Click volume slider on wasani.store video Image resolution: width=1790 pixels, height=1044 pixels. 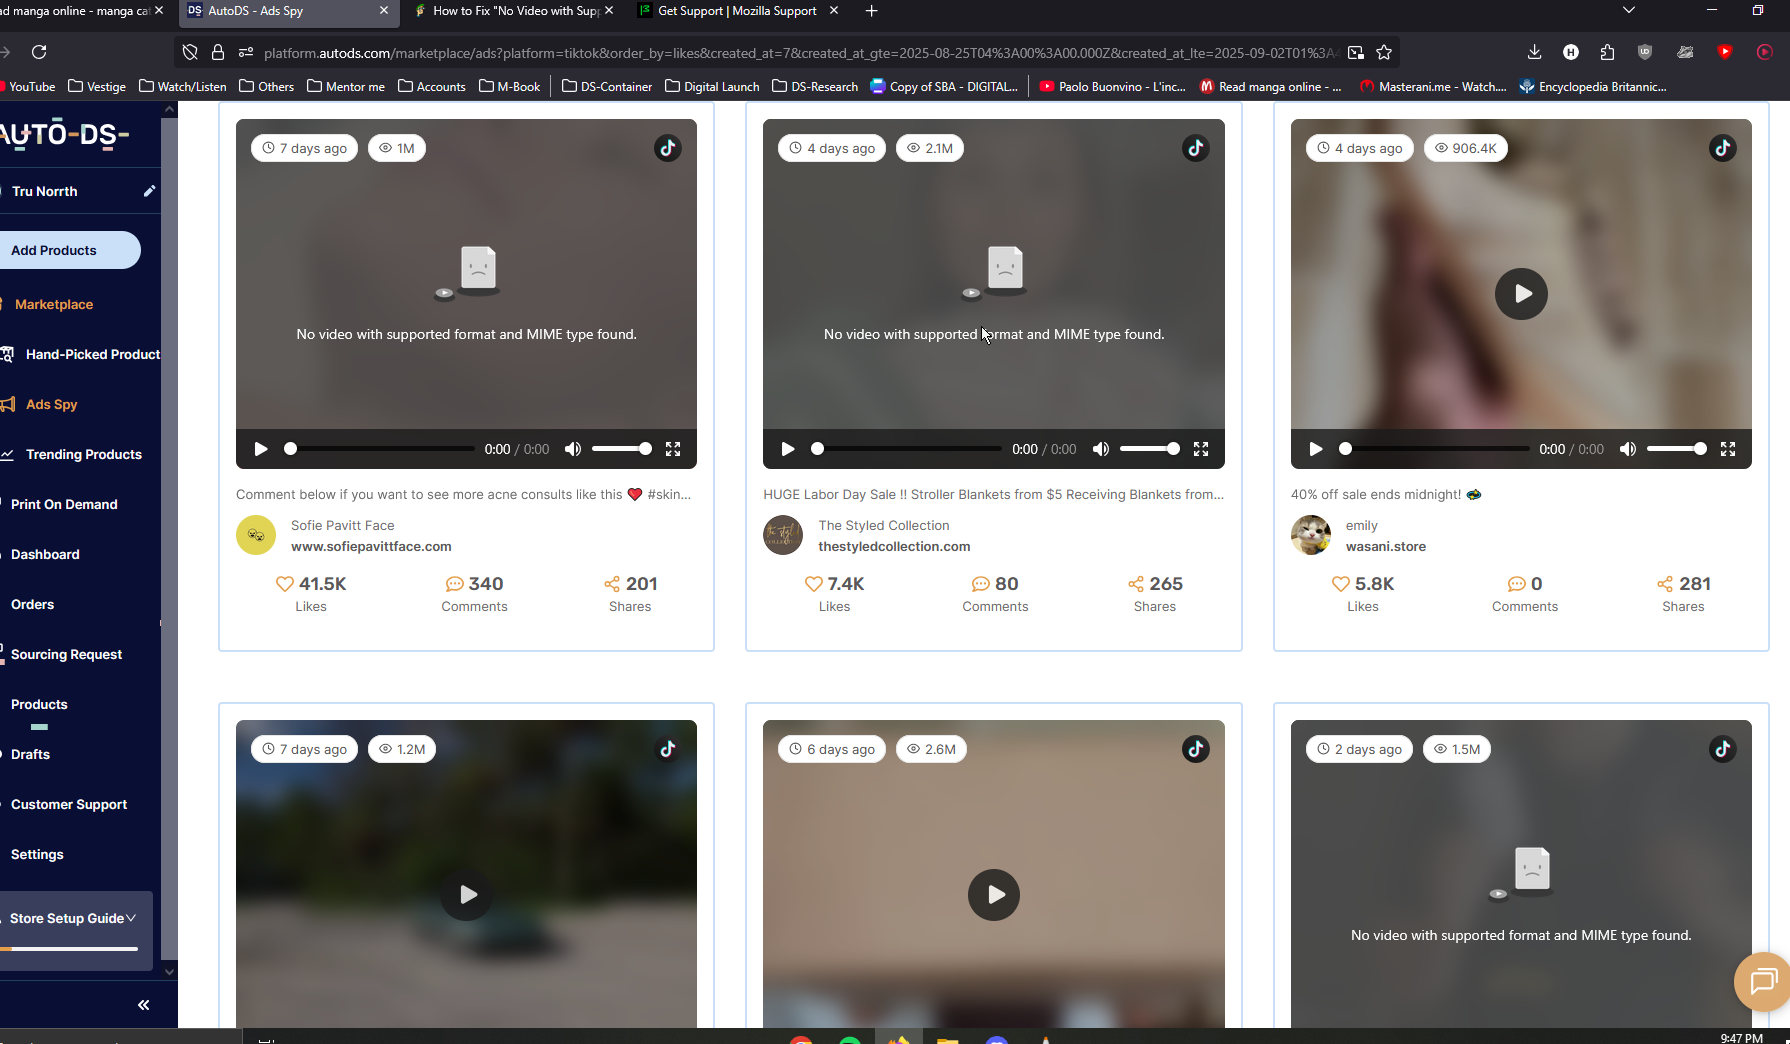click(1677, 449)
